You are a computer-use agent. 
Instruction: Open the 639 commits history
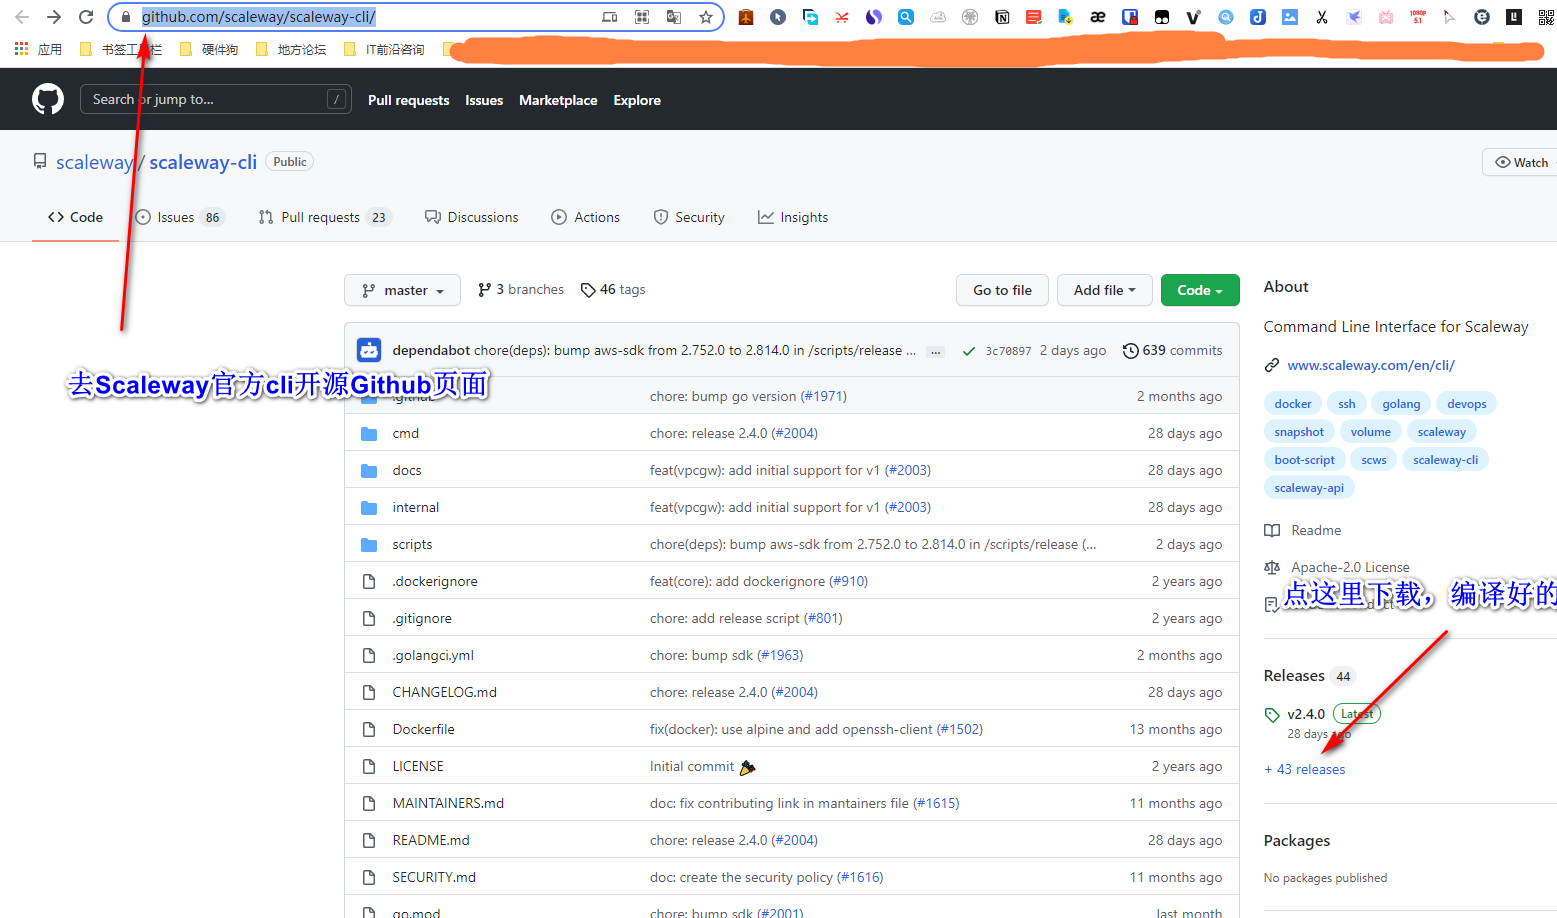[x=1172, y=350]
